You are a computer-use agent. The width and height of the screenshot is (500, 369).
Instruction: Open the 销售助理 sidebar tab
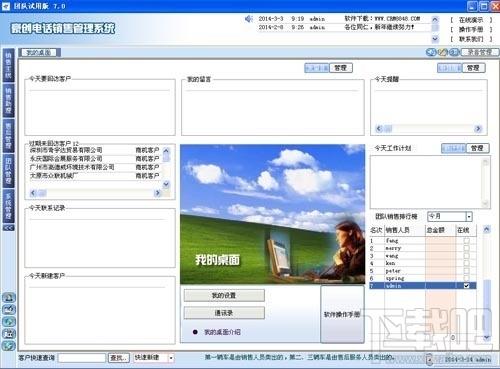coord(8,100)
